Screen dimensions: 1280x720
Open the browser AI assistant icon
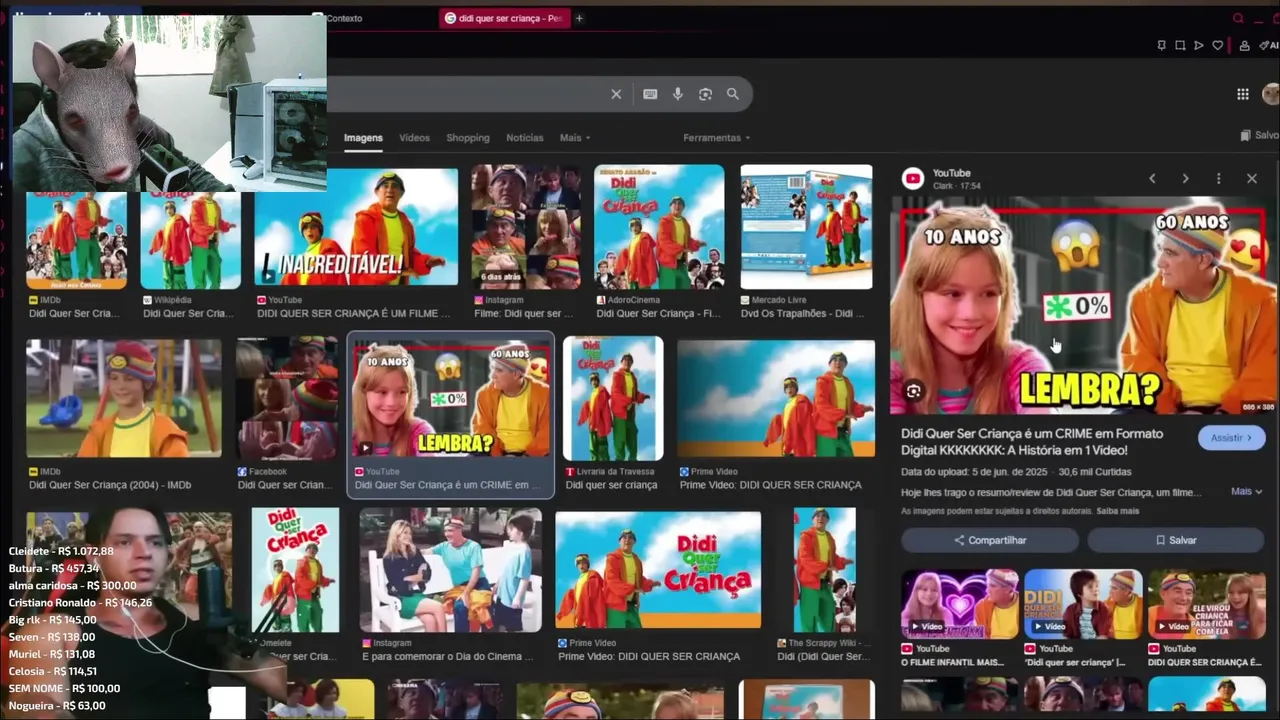pos(1271,45)
